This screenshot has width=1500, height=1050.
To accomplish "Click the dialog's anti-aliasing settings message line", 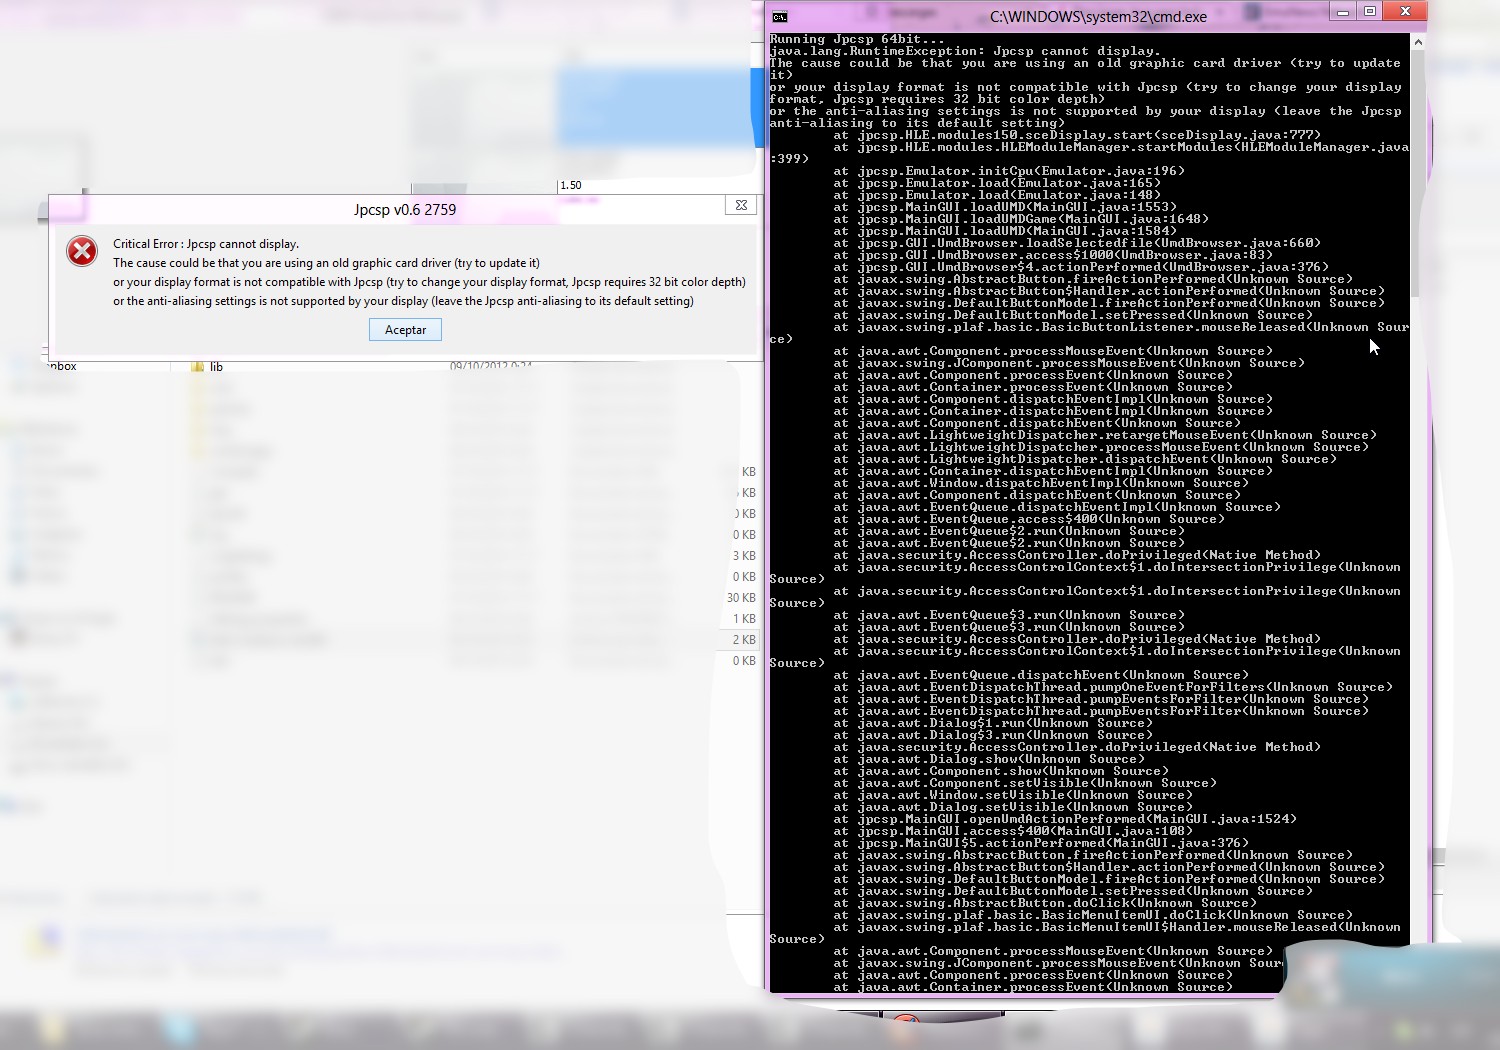I will 403,301.
